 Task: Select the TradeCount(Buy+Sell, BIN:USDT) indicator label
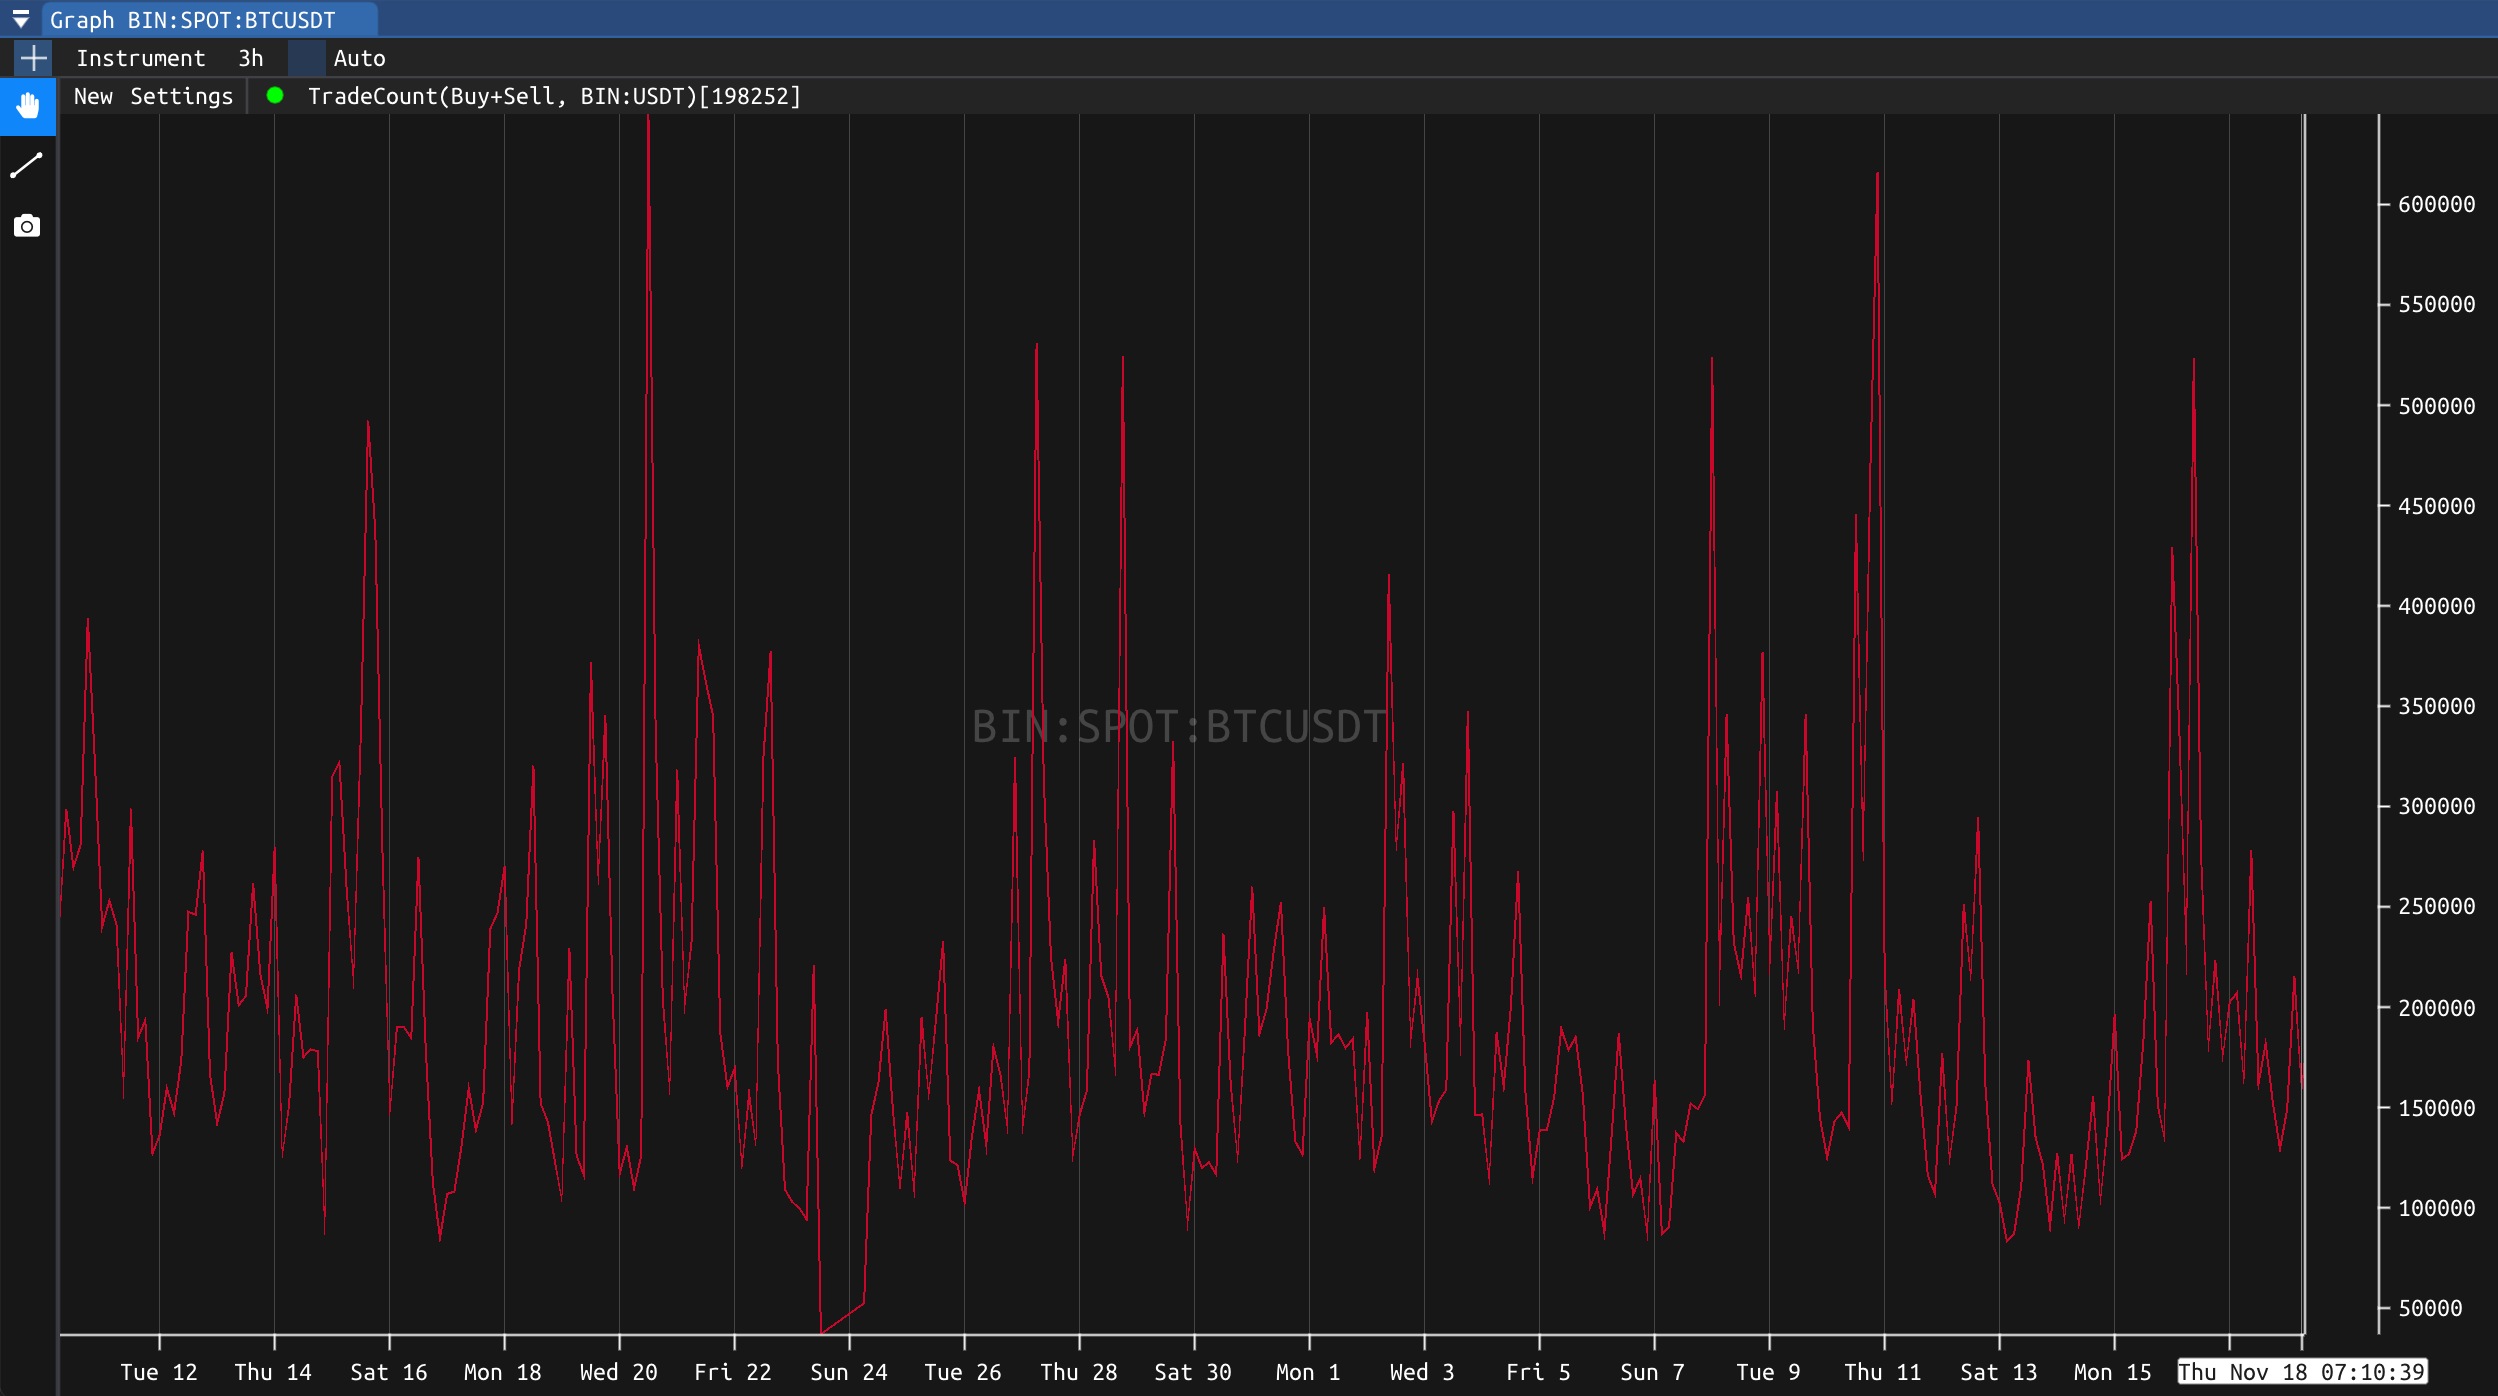[x=554, y=96]
